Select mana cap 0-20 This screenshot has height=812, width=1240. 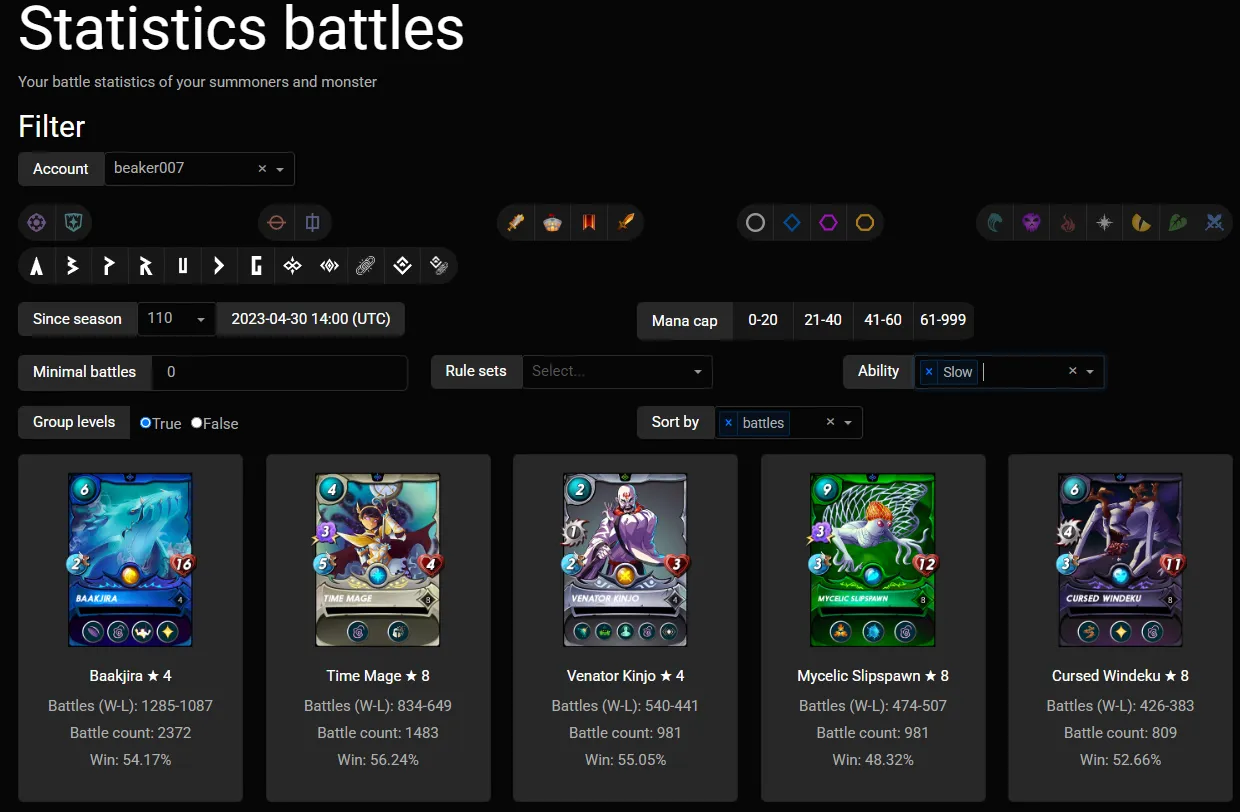click(763, 320)
